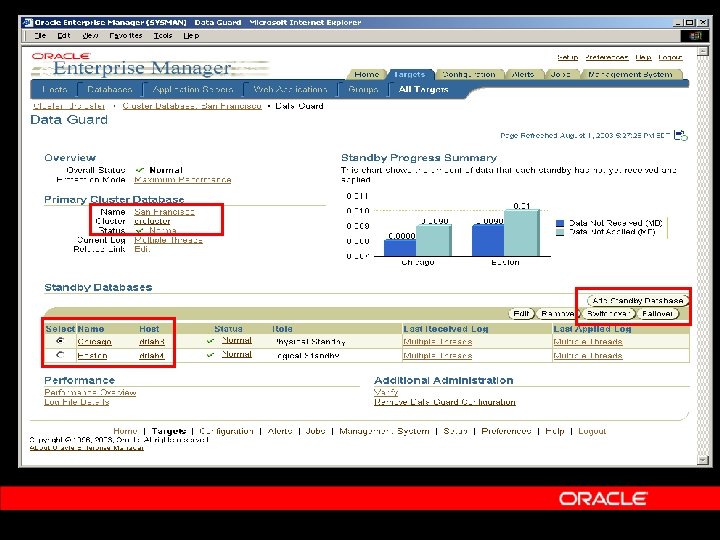Open the Performance Overview link
Viewport: 720px width, 540px height.
pos(90,393)
